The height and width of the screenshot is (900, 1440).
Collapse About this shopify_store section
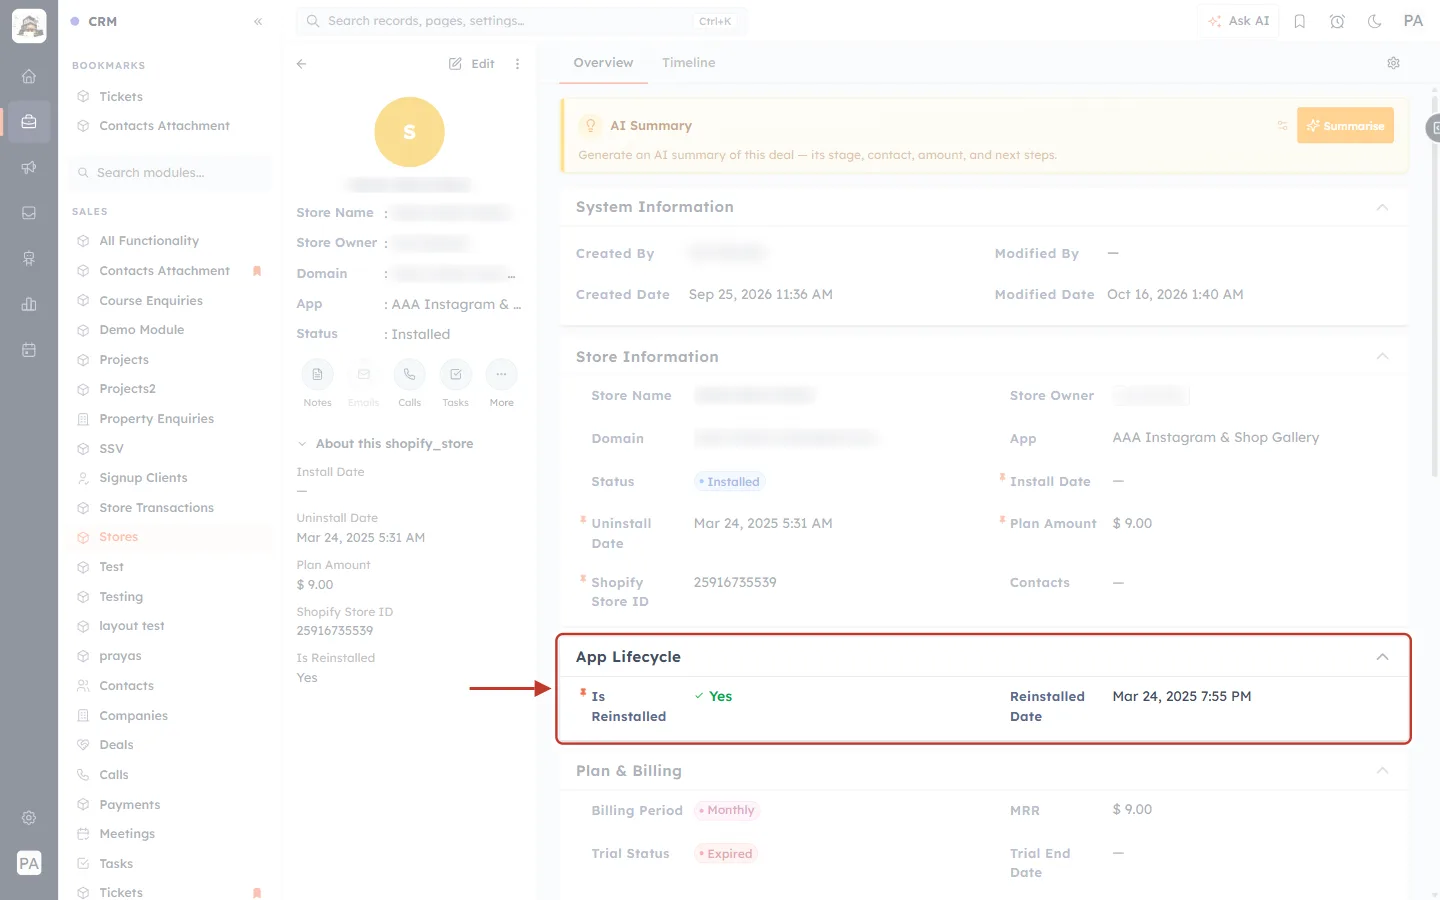302,444
